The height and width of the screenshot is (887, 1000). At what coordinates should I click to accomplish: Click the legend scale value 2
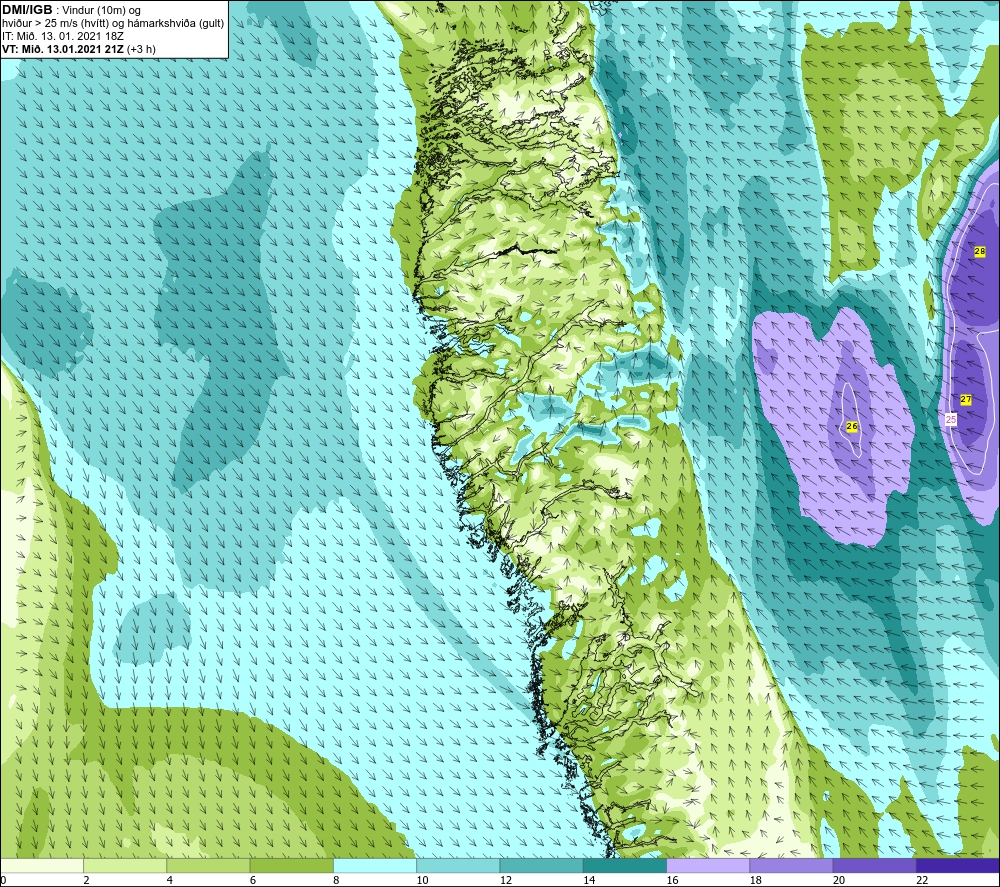[x=86, y=880]
